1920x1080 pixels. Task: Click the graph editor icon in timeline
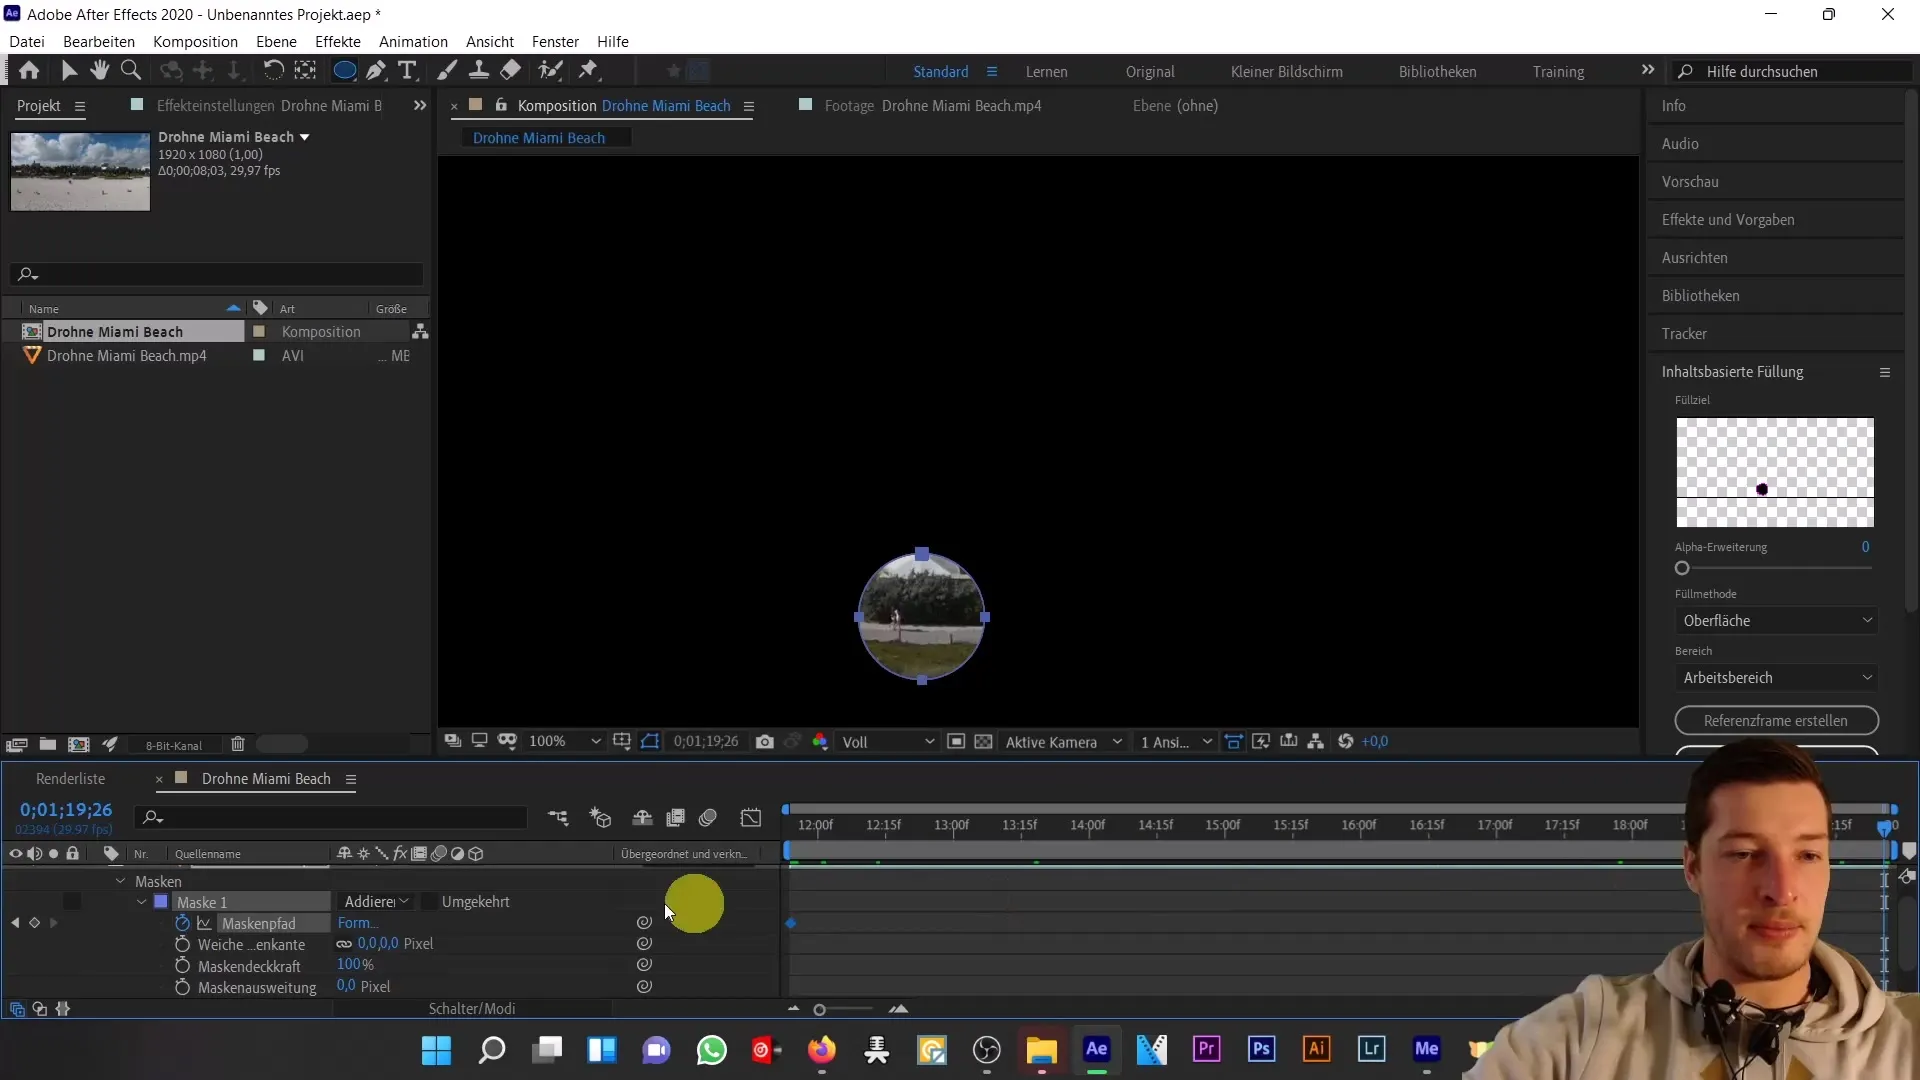click(751, 818)
